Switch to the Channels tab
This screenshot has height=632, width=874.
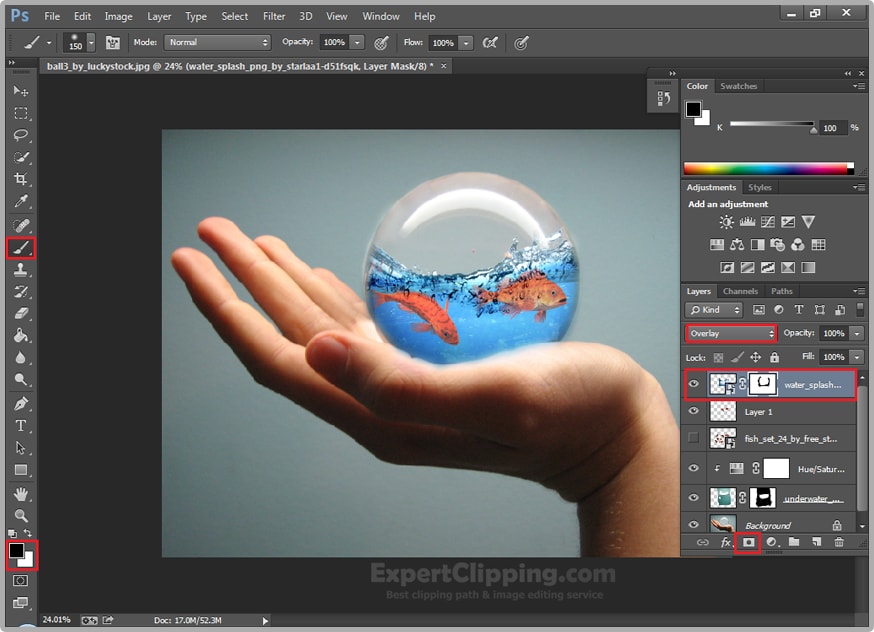tap(740, 291)
